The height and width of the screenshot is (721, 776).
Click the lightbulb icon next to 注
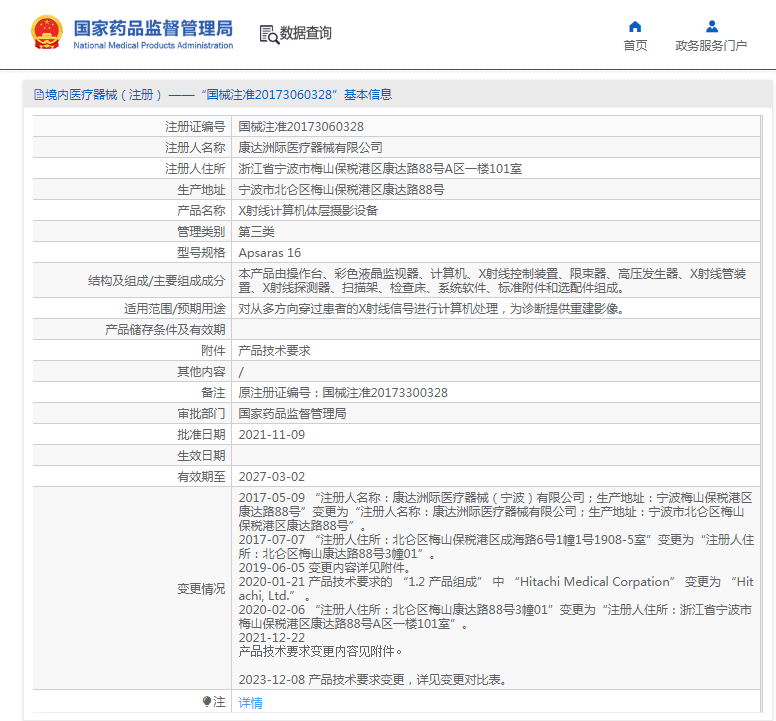click(207, 701)
